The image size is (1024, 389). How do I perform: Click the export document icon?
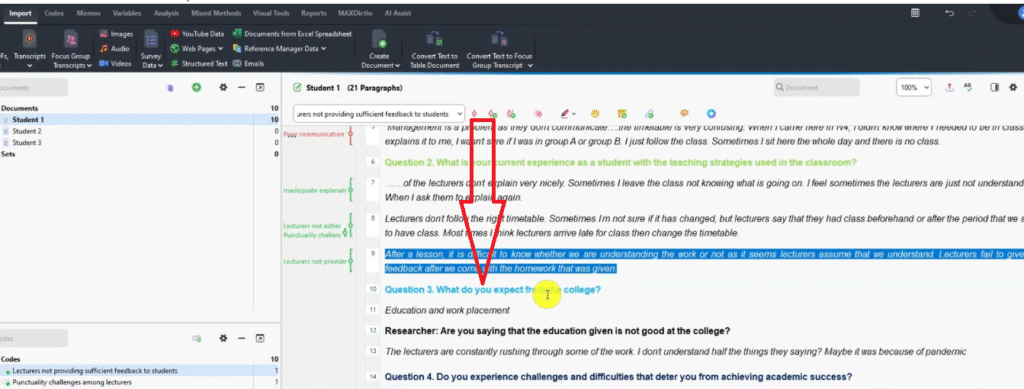click(950, 87)
